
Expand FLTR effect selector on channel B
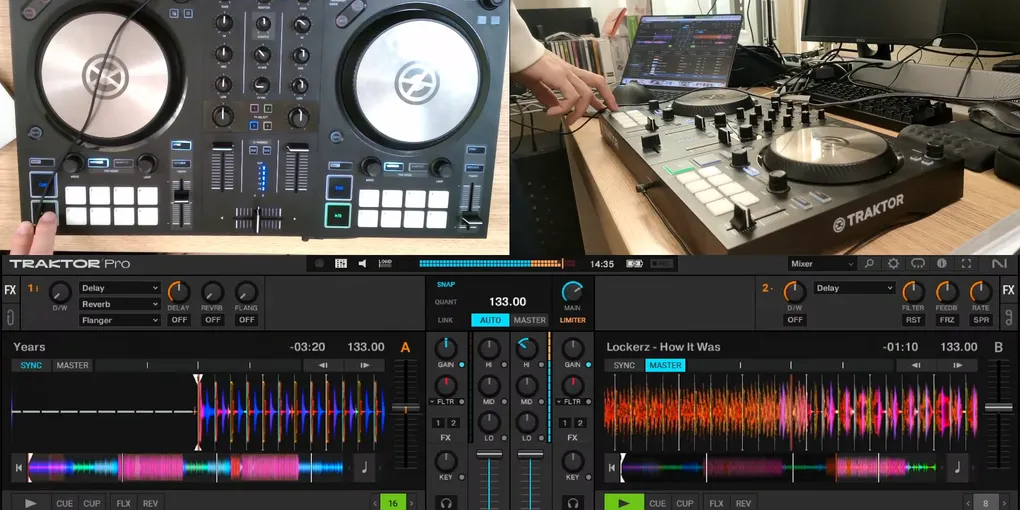[x=557, y=401]
